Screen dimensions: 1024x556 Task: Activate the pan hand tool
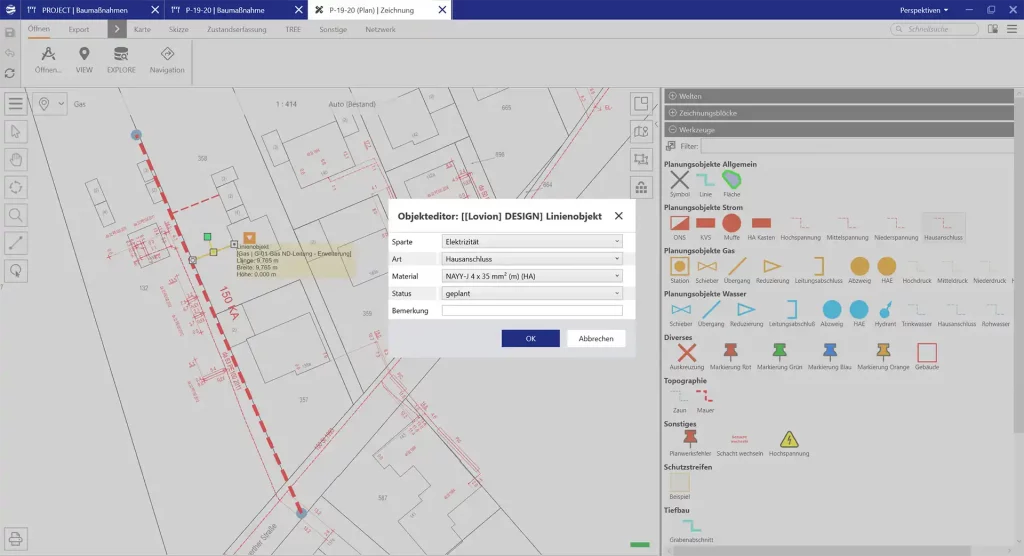[x=16, y=159]
